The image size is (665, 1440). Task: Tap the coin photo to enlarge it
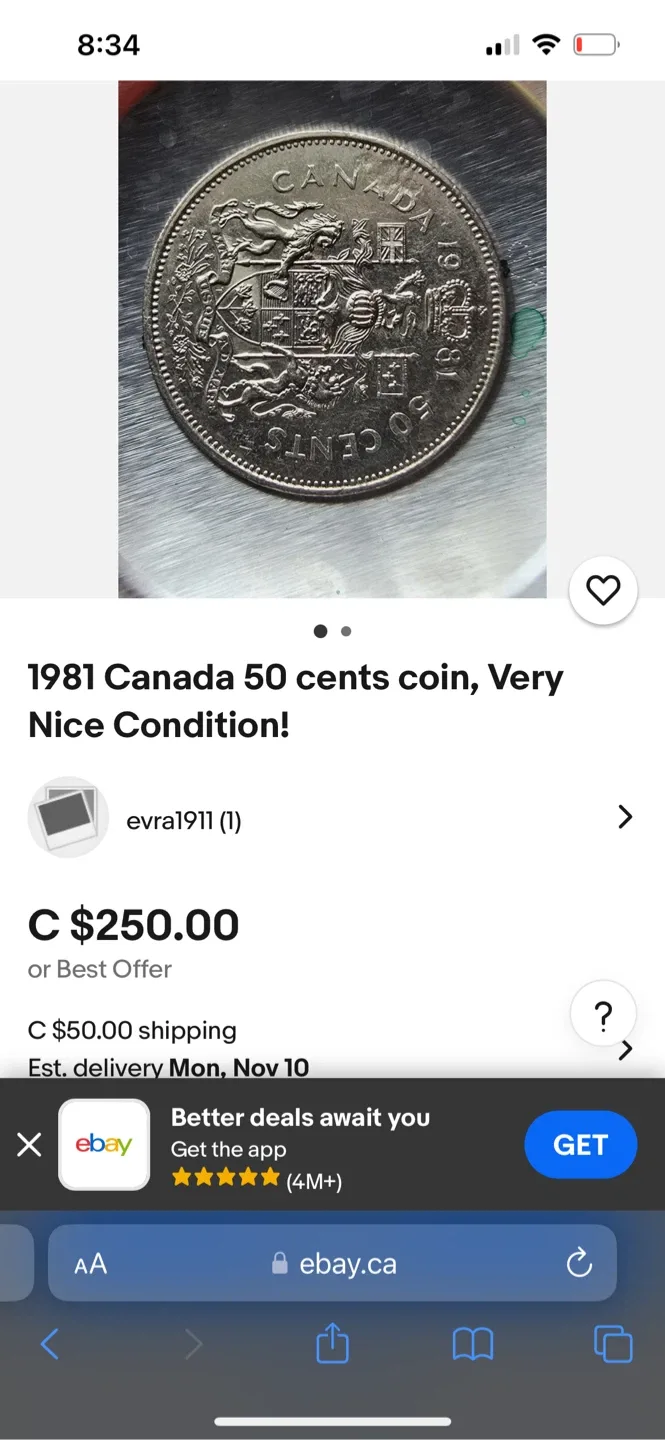coord(333,340)
